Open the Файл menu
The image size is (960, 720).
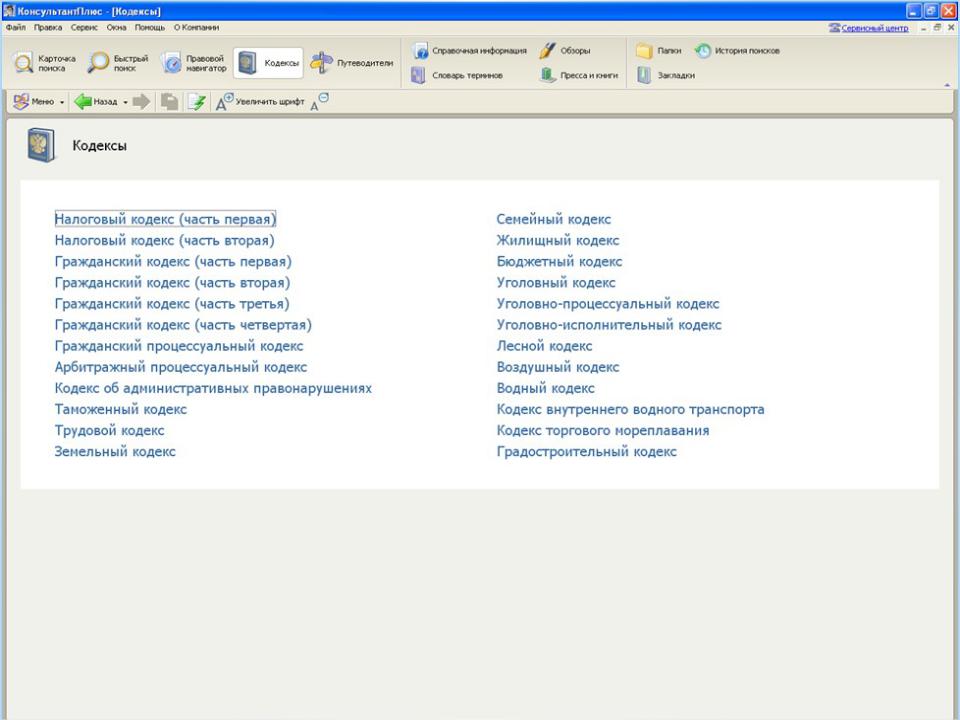(16, 28)
